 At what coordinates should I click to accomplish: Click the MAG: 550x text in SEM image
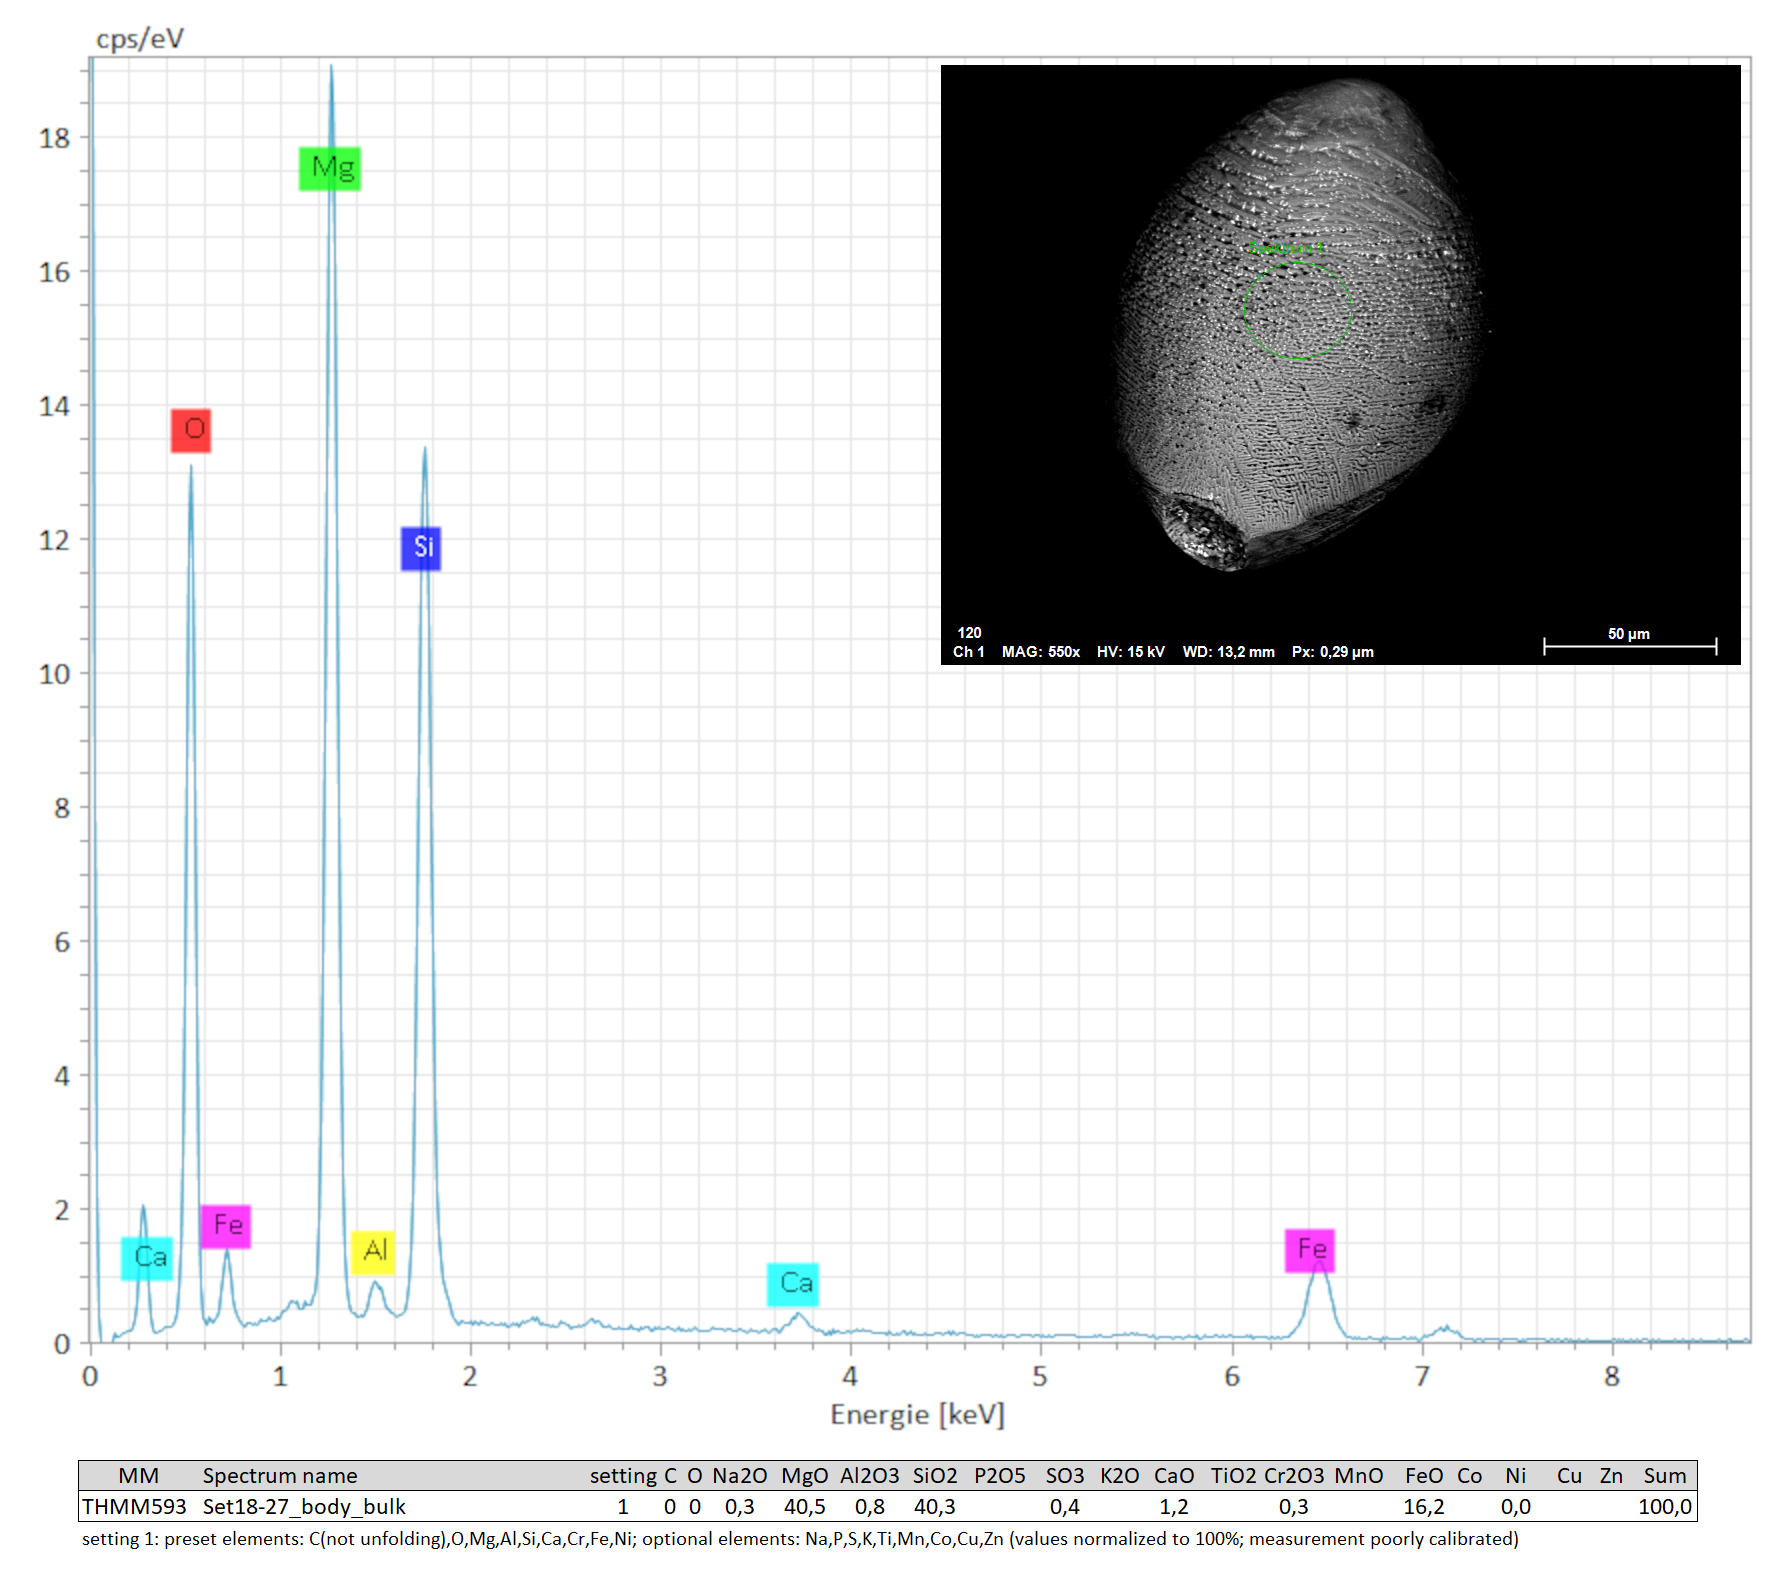(1040, 652)
